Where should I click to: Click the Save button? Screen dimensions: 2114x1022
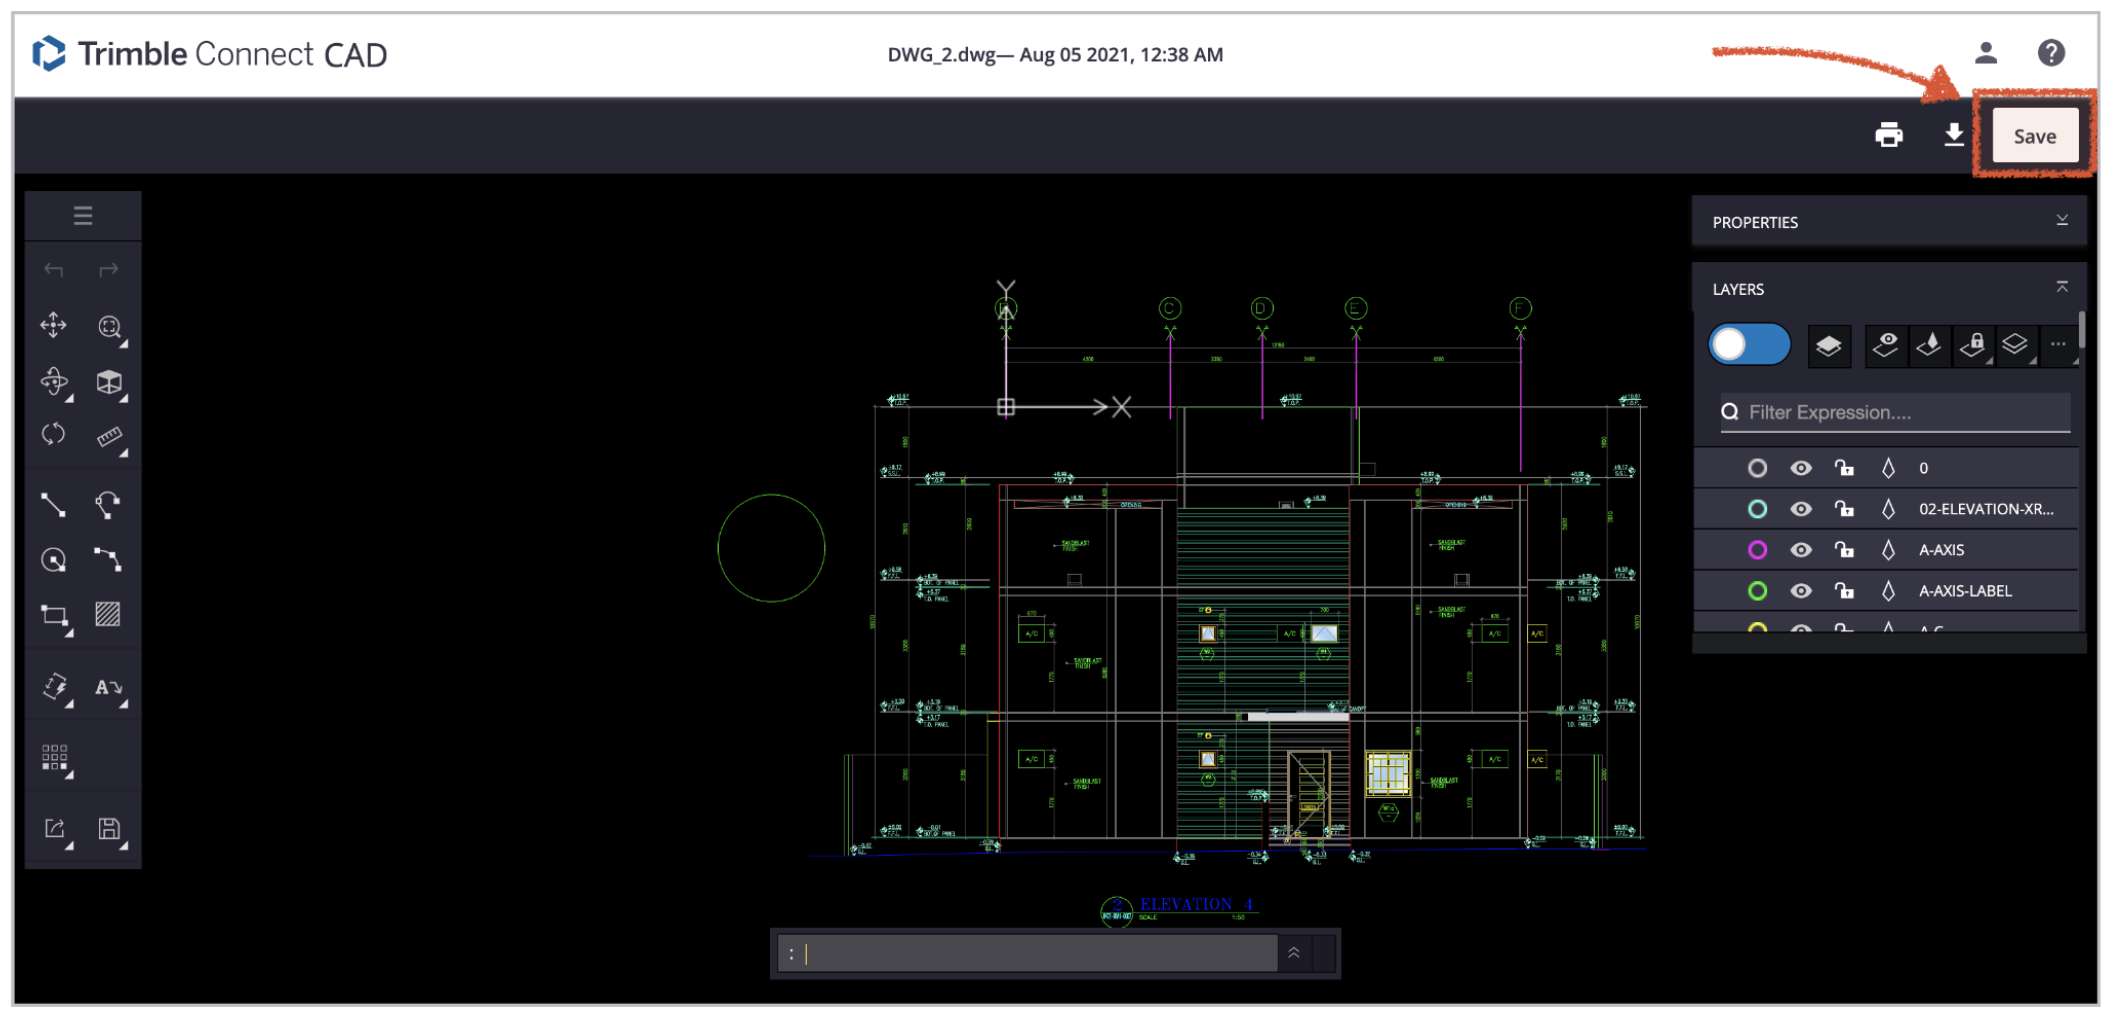2034,135
